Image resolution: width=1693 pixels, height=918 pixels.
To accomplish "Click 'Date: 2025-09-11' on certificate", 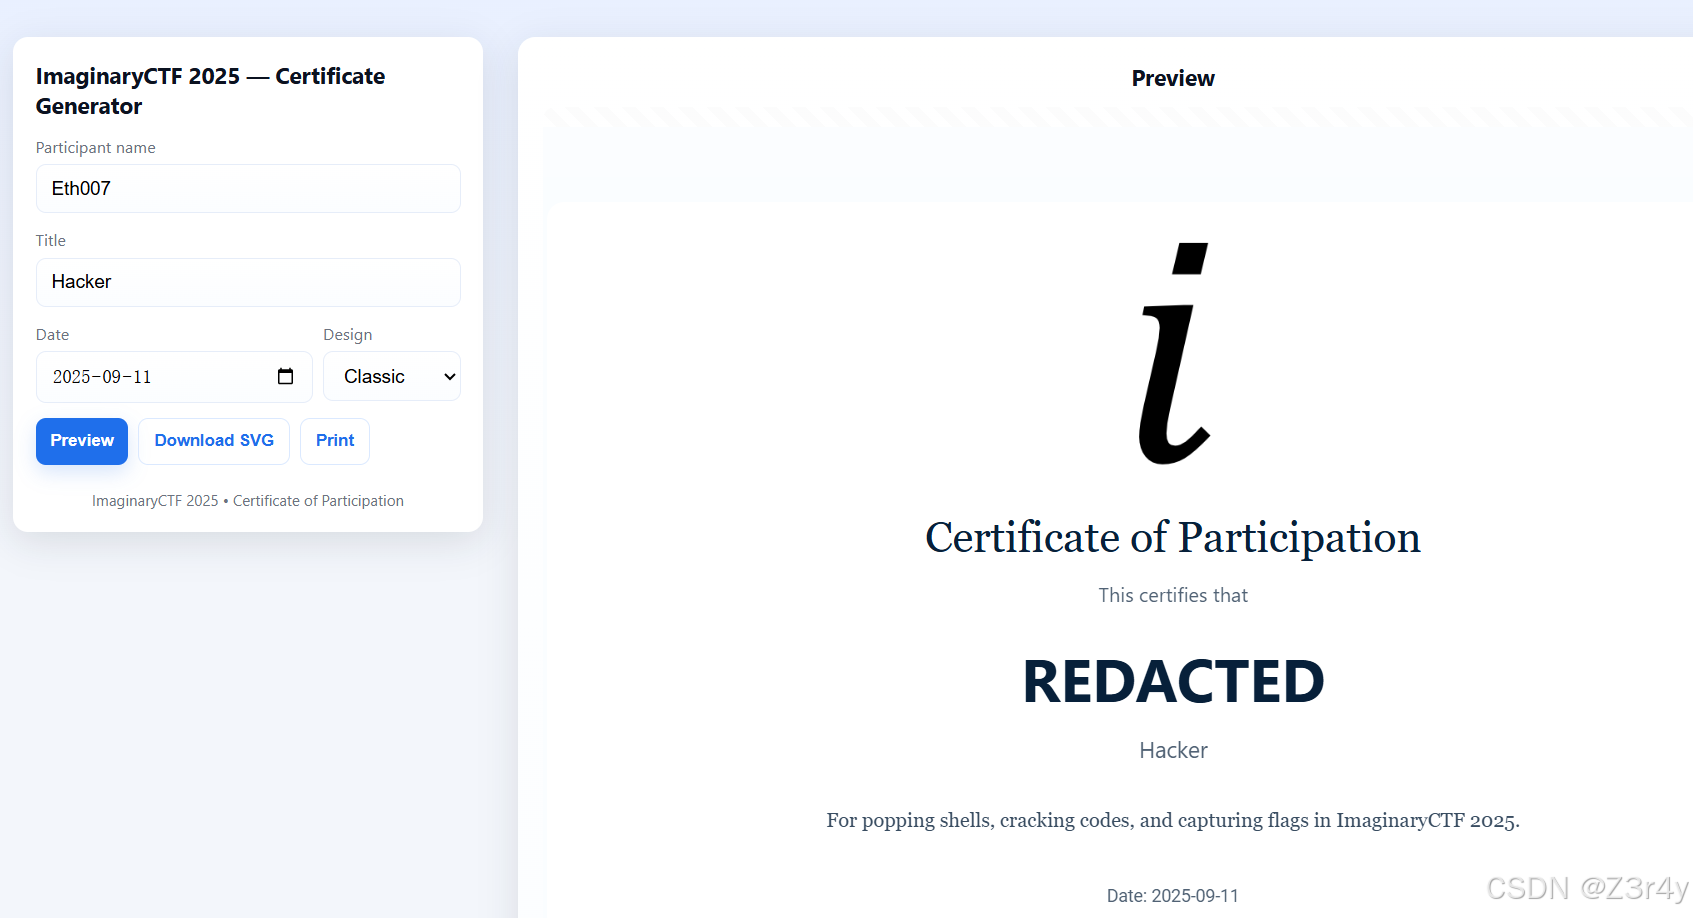I will pos(1173,896).
